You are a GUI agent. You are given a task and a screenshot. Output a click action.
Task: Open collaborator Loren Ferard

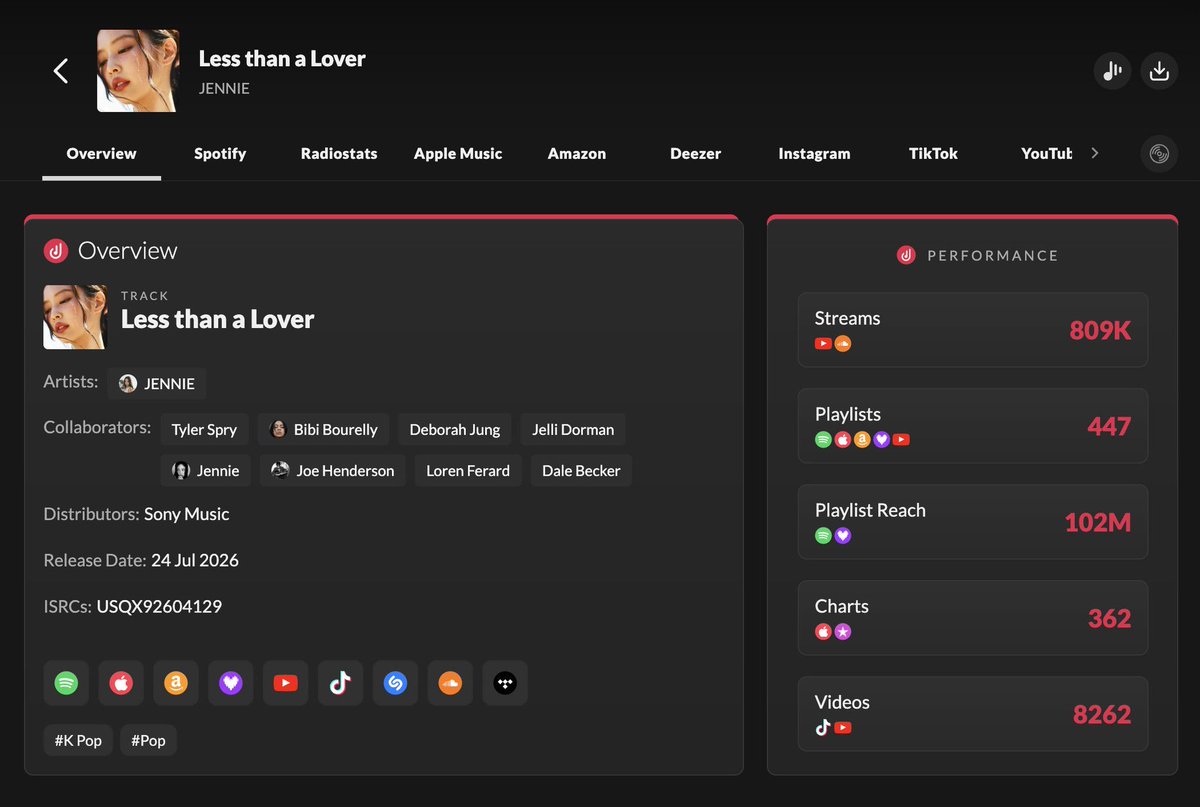(468, 470)
